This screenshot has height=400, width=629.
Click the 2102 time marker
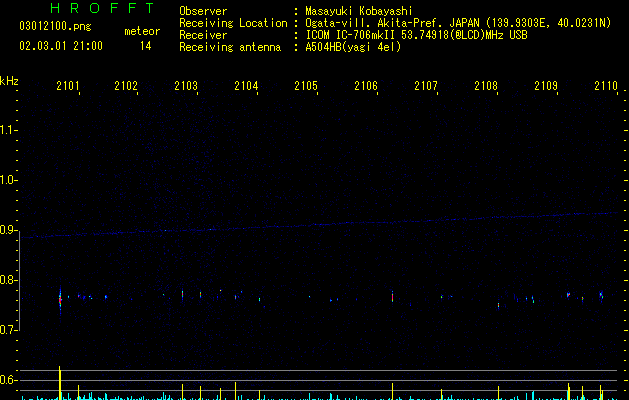coord(126,85)
